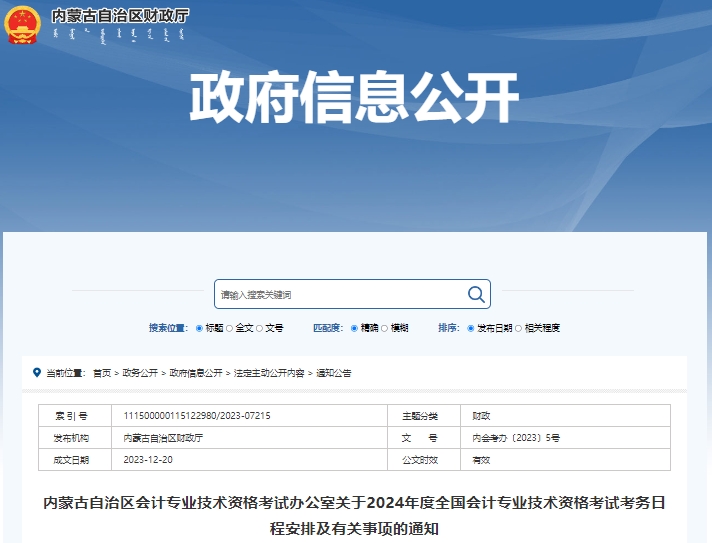
Task: Click the 政府信息公开 banner heading
Action: tap(355, 99)
